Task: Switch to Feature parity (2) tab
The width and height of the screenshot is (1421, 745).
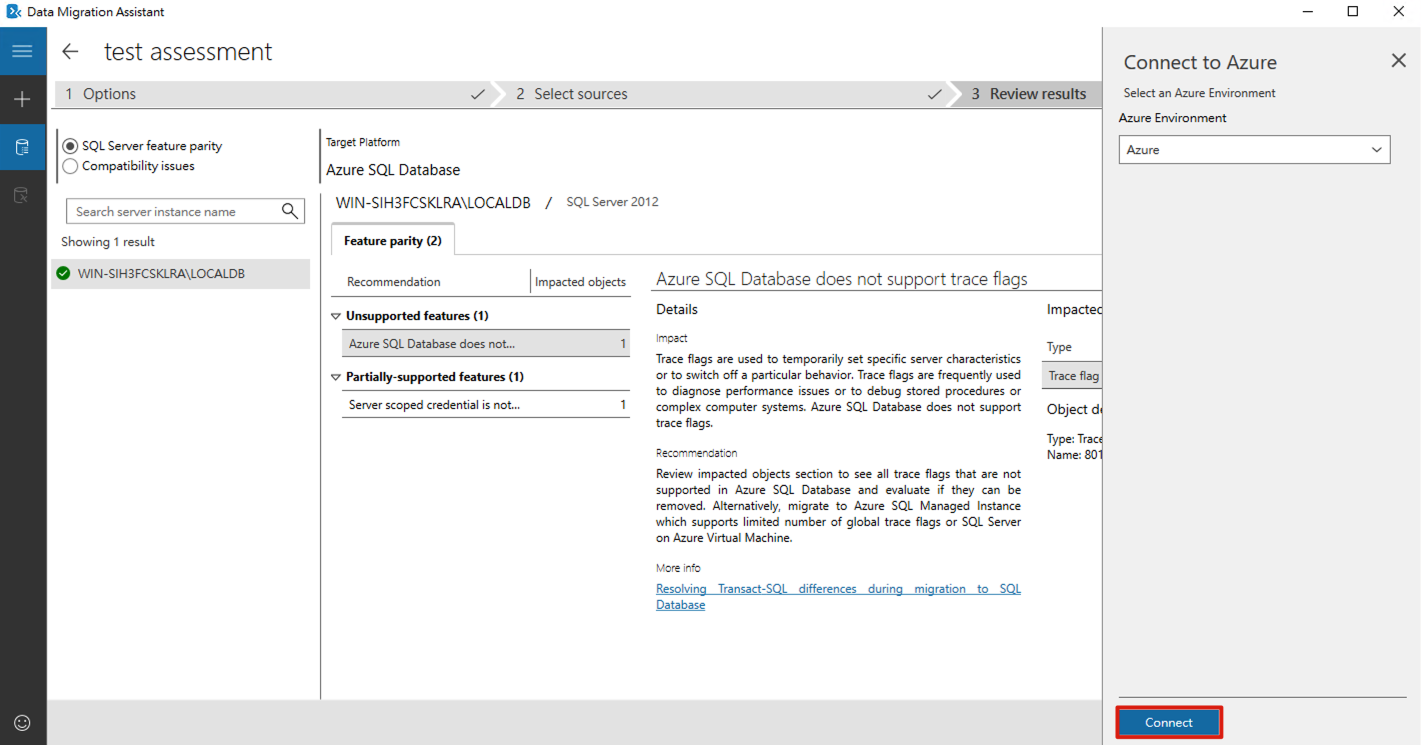Action: coord(392,241)
